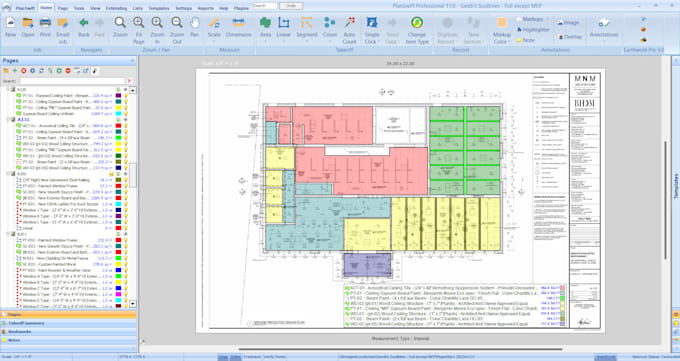Click the Undo button

pos(291,6)
